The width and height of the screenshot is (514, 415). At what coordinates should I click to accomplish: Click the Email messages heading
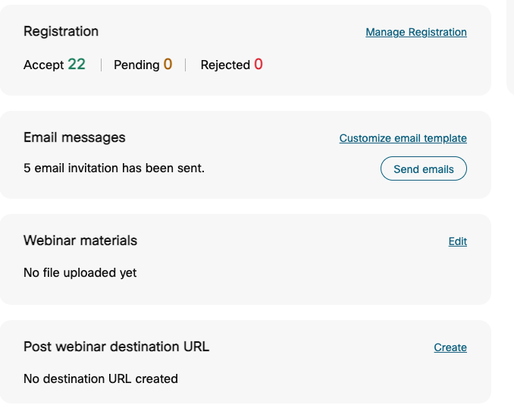point(74,137)
